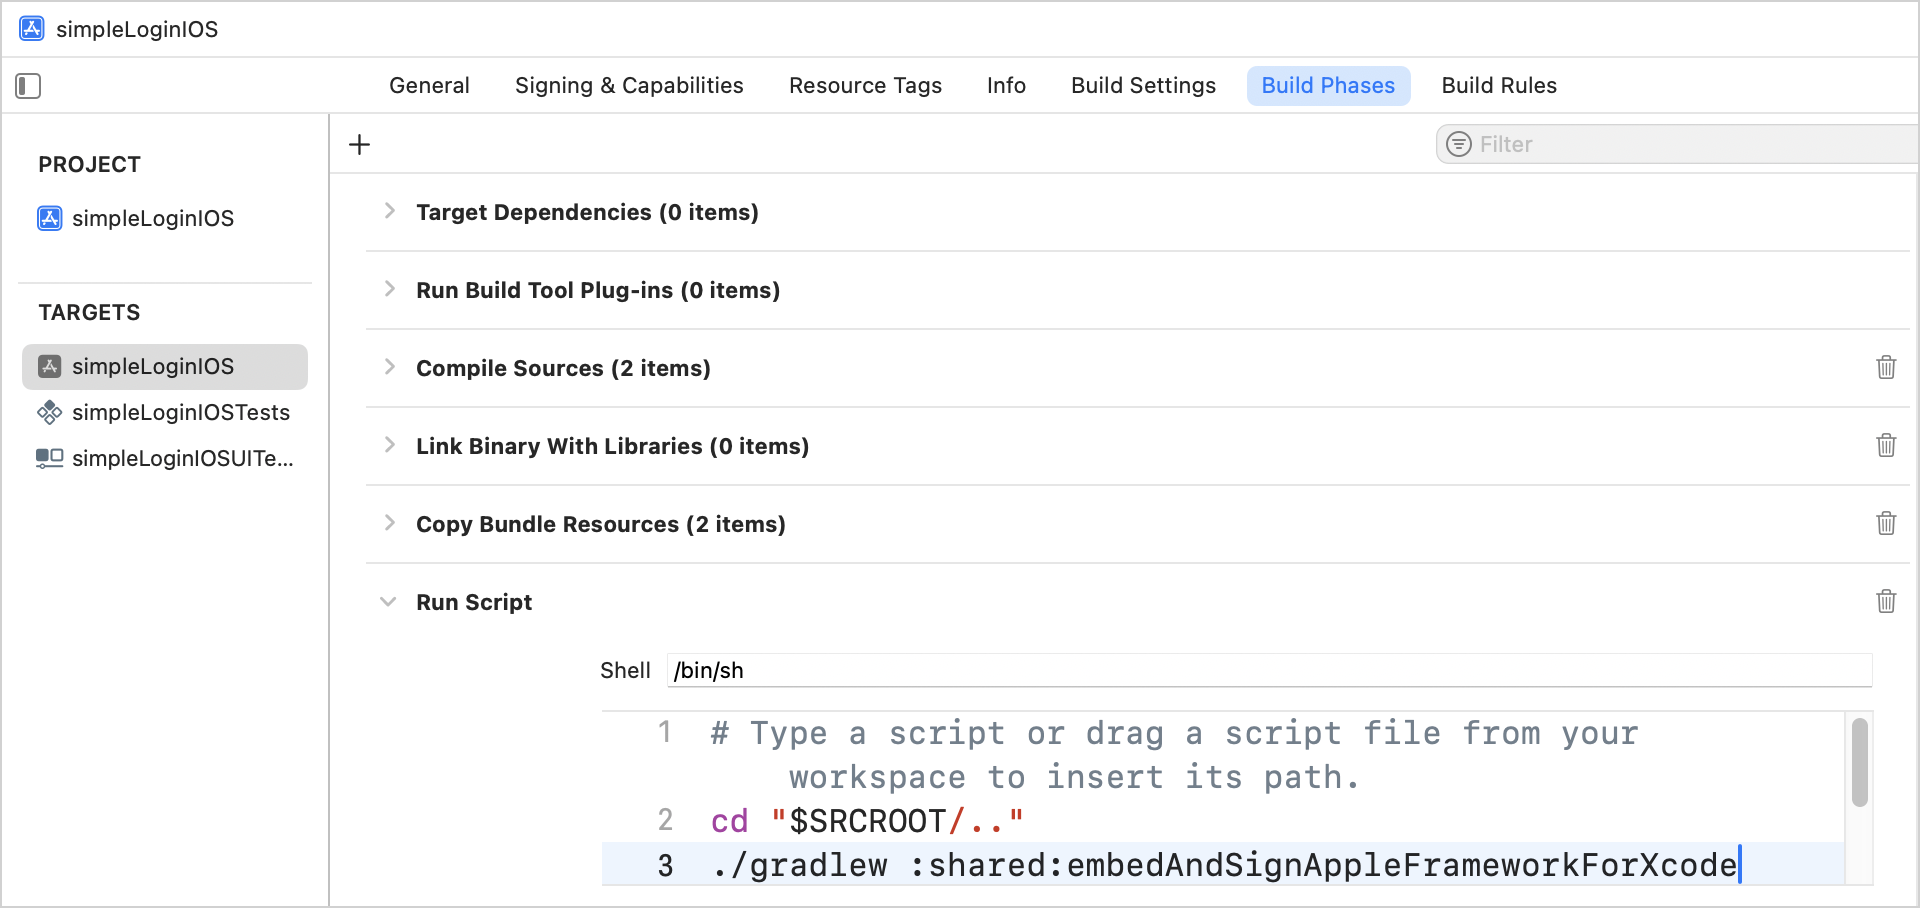This screenshot has width=1920, height=908.
Task: Click script line 3 gradlew command
Action: pyautogui.click(x=1225, y=865)
